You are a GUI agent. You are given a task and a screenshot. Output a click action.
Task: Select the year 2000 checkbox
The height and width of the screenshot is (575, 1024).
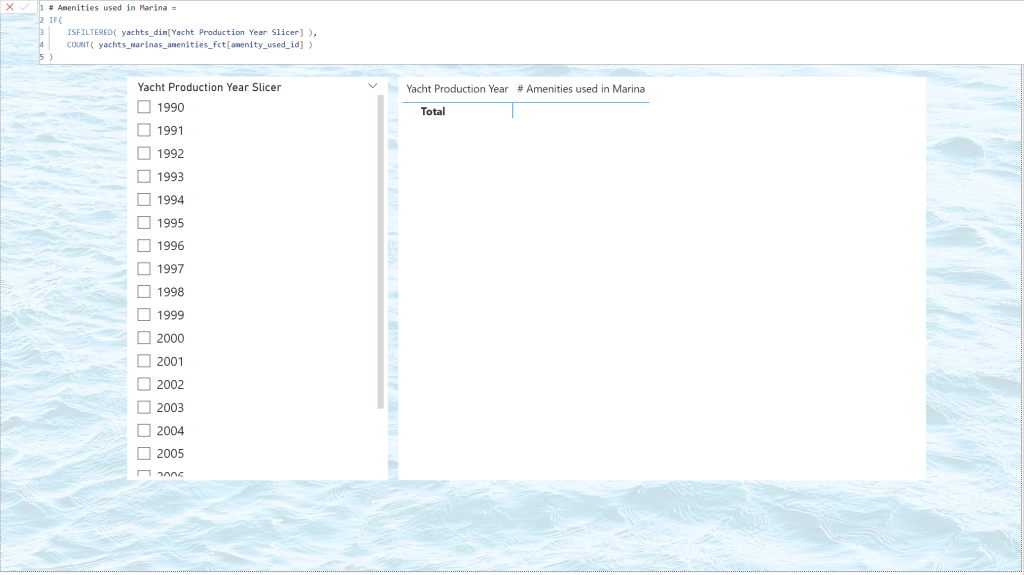[144, 338]
